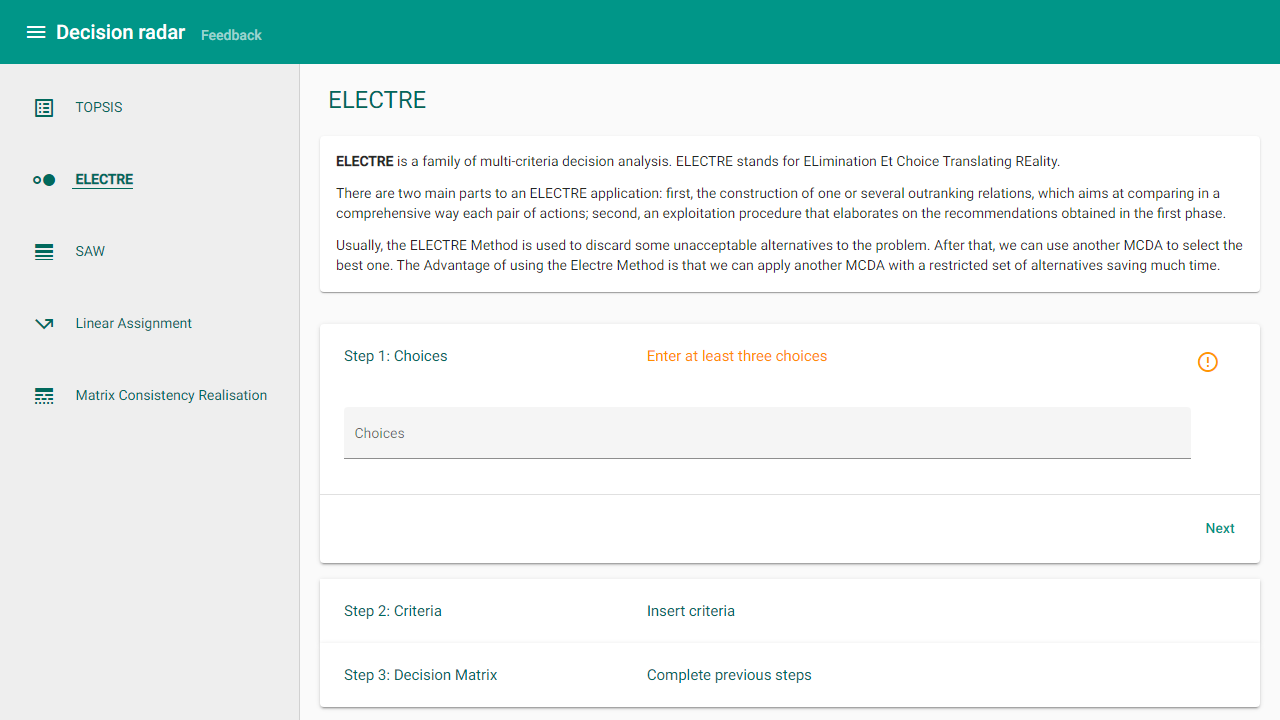Click the Matrix Consistency Realisation icon
1280x720 pixels.
pos(44,396)
